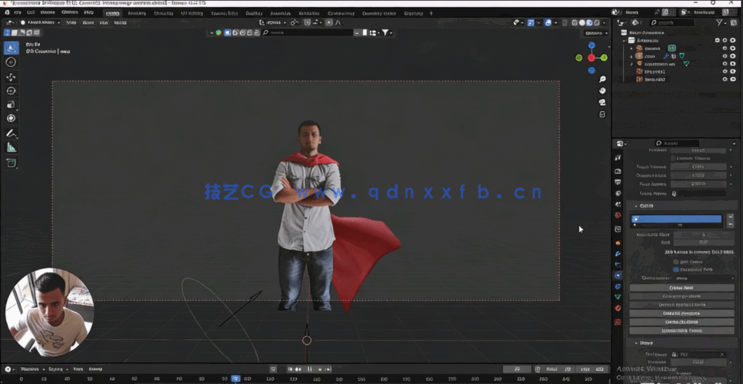Open the checkered Texture properties tab

coord(618,322)
